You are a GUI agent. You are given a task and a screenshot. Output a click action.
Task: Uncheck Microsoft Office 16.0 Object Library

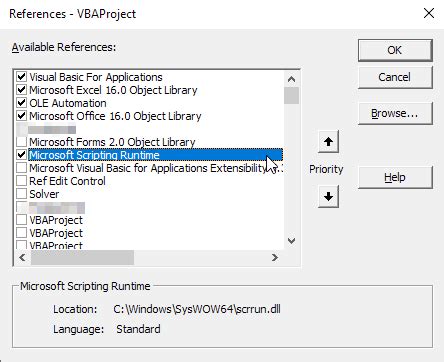tap(22, 116)
